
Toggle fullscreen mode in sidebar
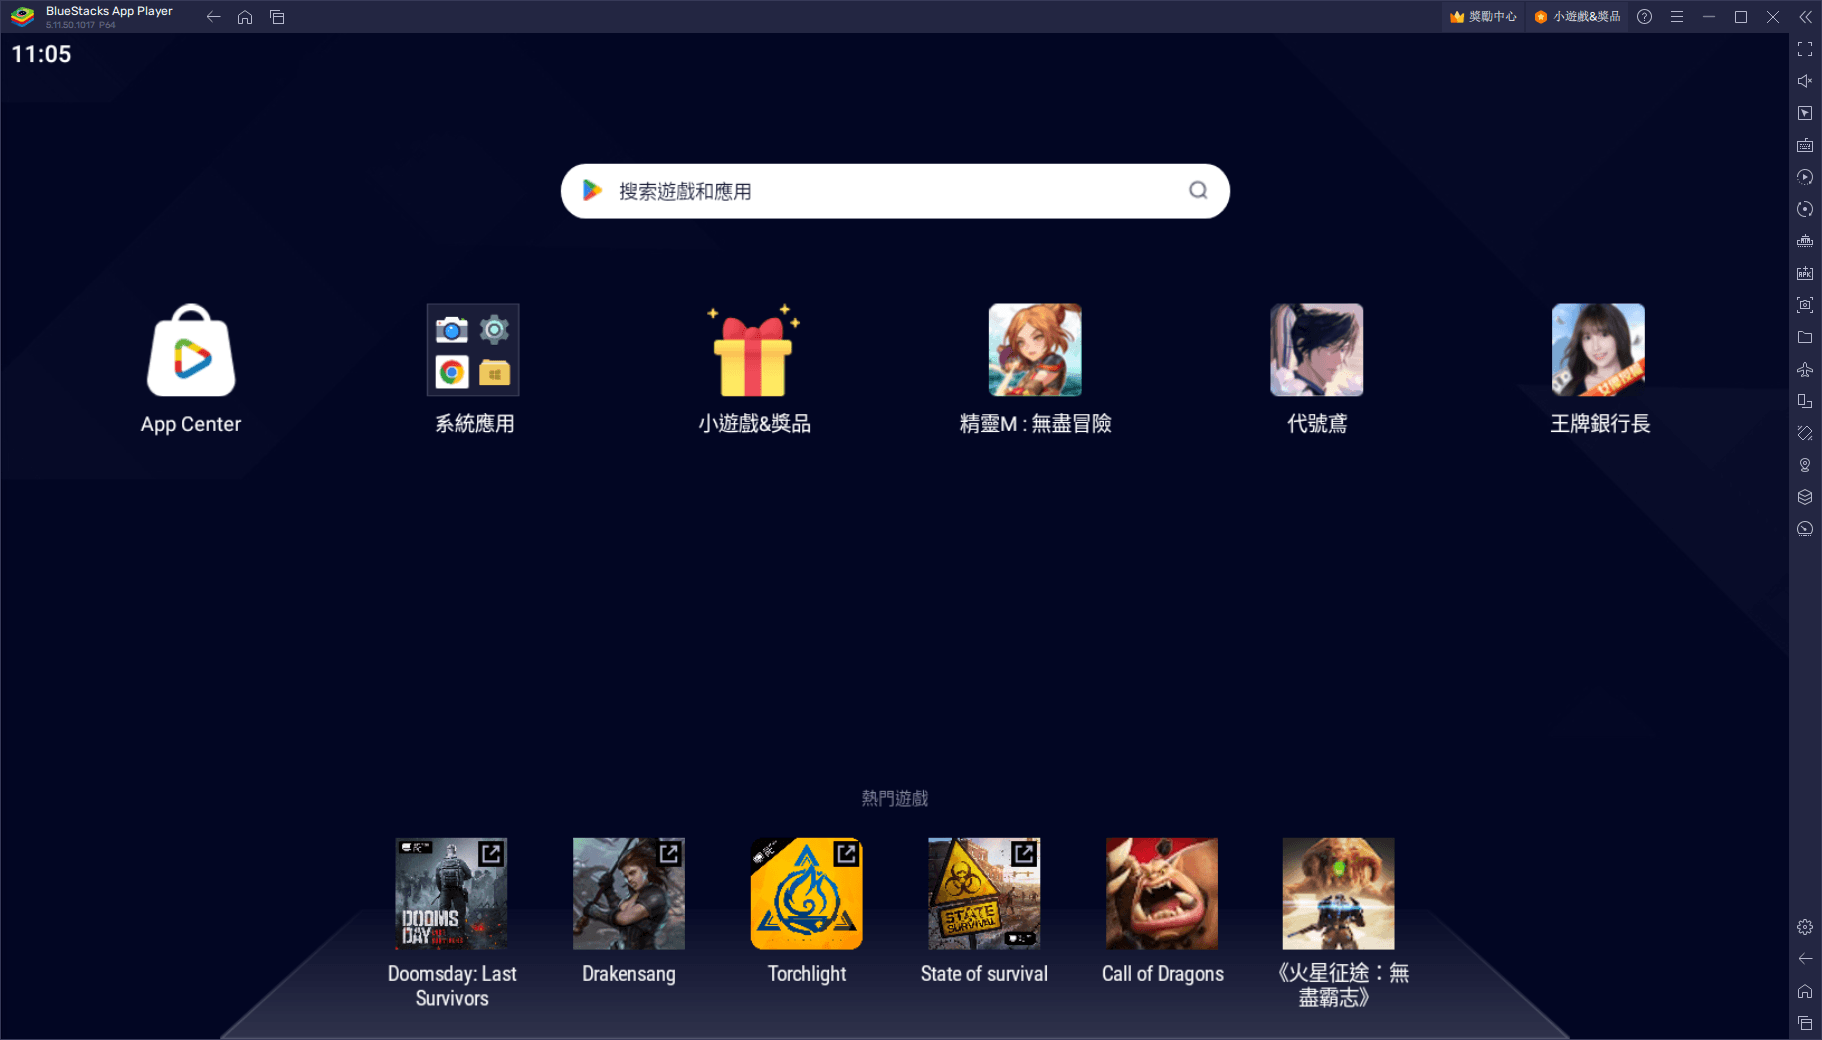coord(1805,49)
